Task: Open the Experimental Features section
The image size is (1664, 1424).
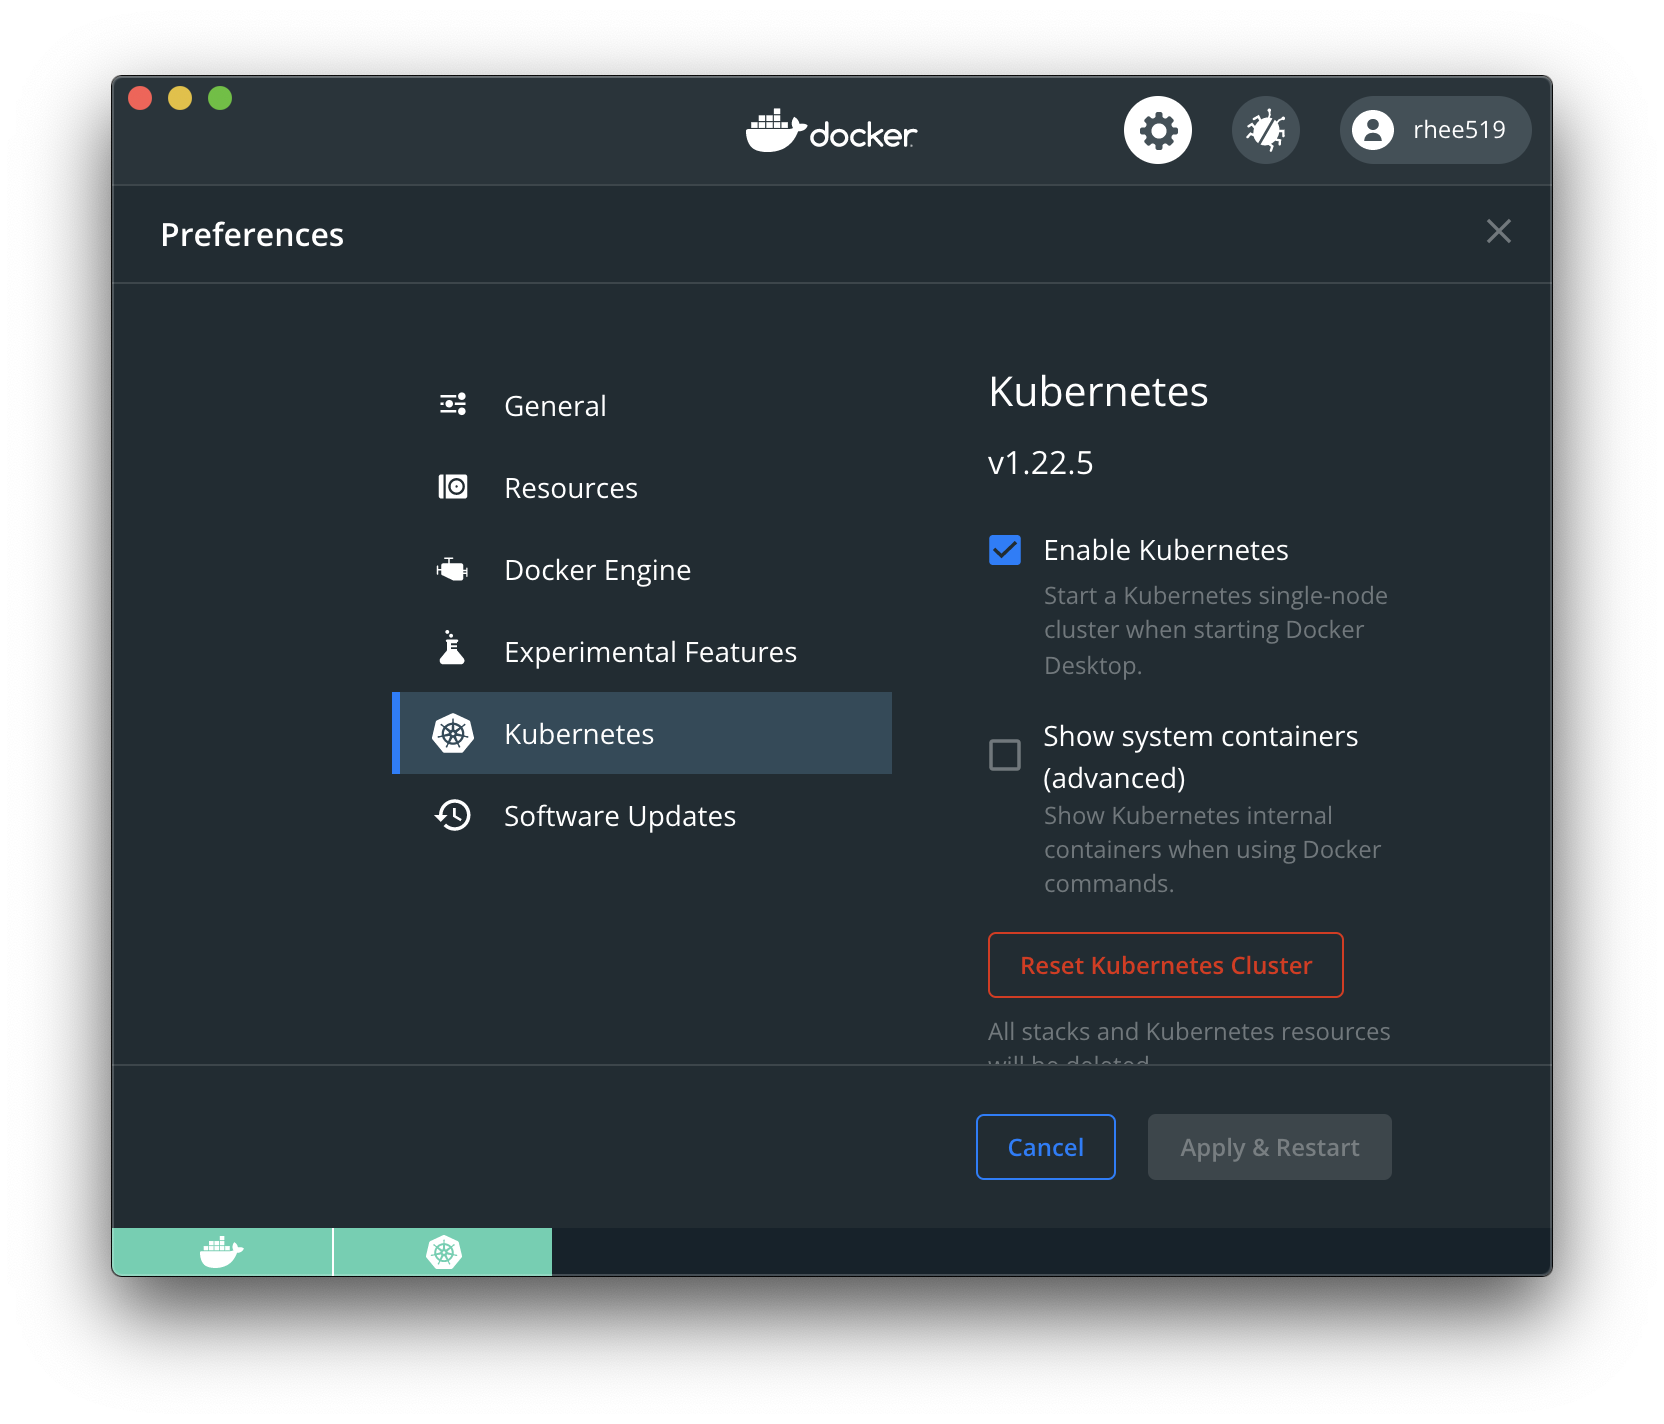Action: (642, 651)
